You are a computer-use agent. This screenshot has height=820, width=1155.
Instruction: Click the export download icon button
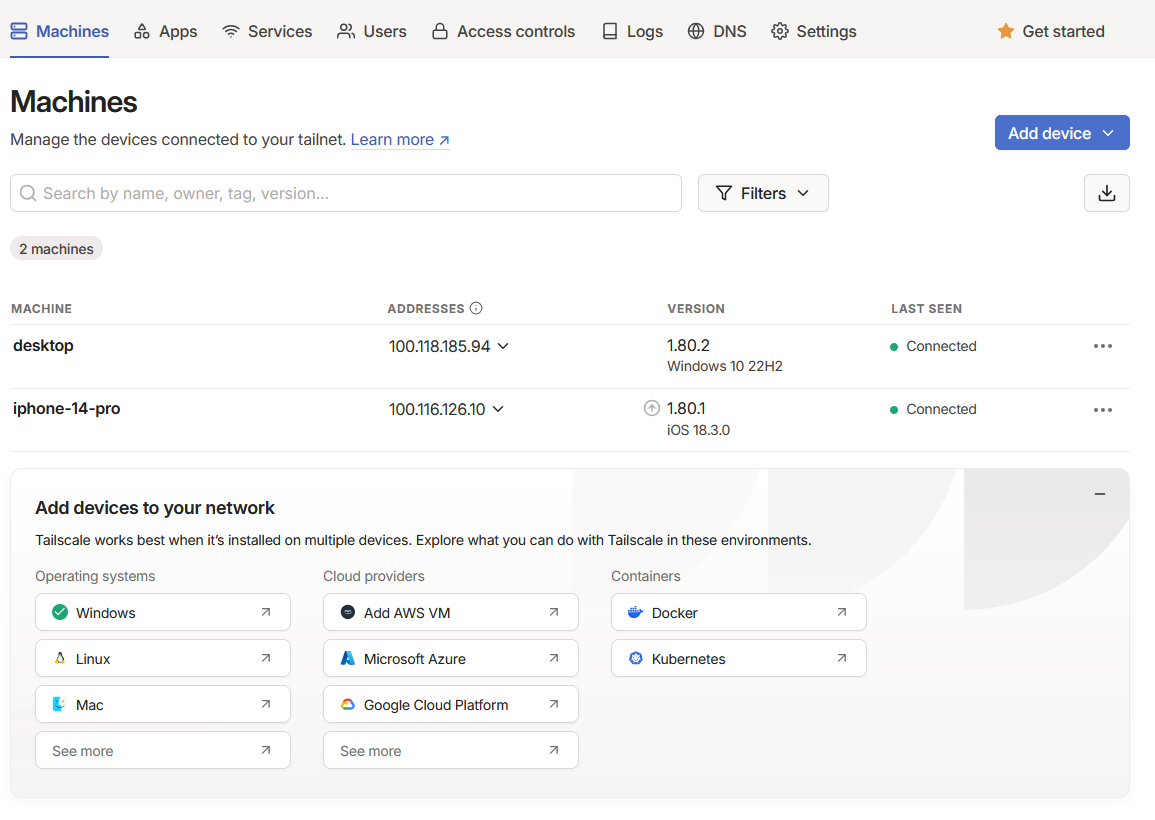(1106, 193)
